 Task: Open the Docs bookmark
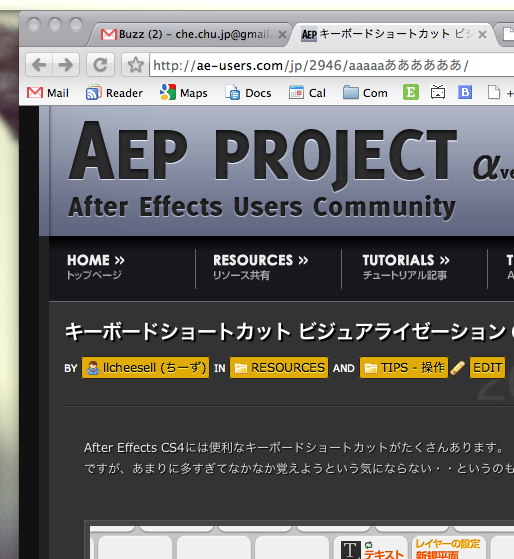coord(248,93)
